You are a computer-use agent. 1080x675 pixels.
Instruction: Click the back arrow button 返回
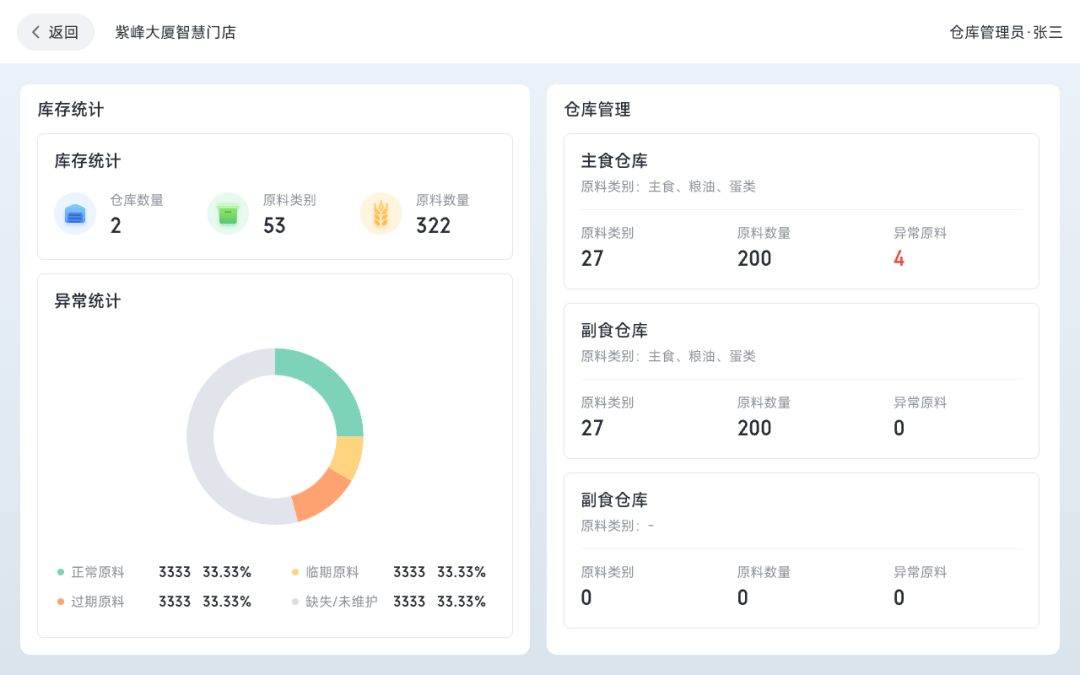click(55, 32)
